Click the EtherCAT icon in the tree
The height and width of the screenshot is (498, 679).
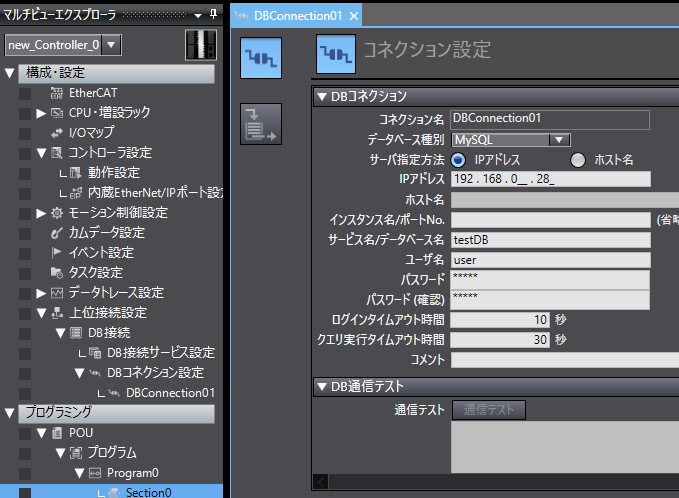click(x=57, y=93)
